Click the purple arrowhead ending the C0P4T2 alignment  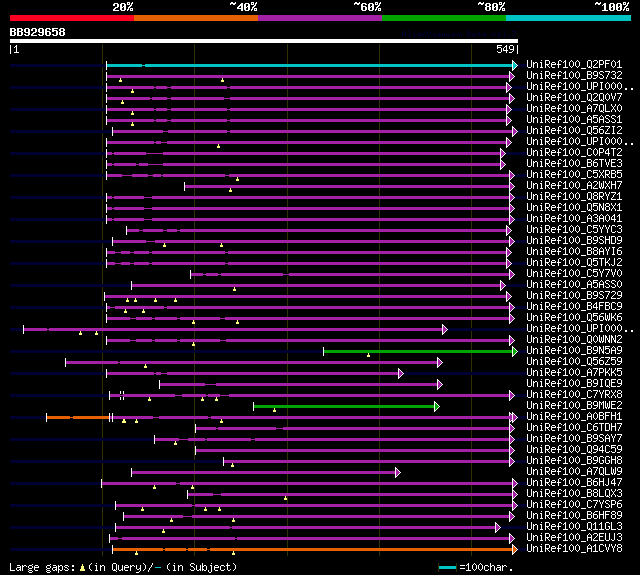503,153
